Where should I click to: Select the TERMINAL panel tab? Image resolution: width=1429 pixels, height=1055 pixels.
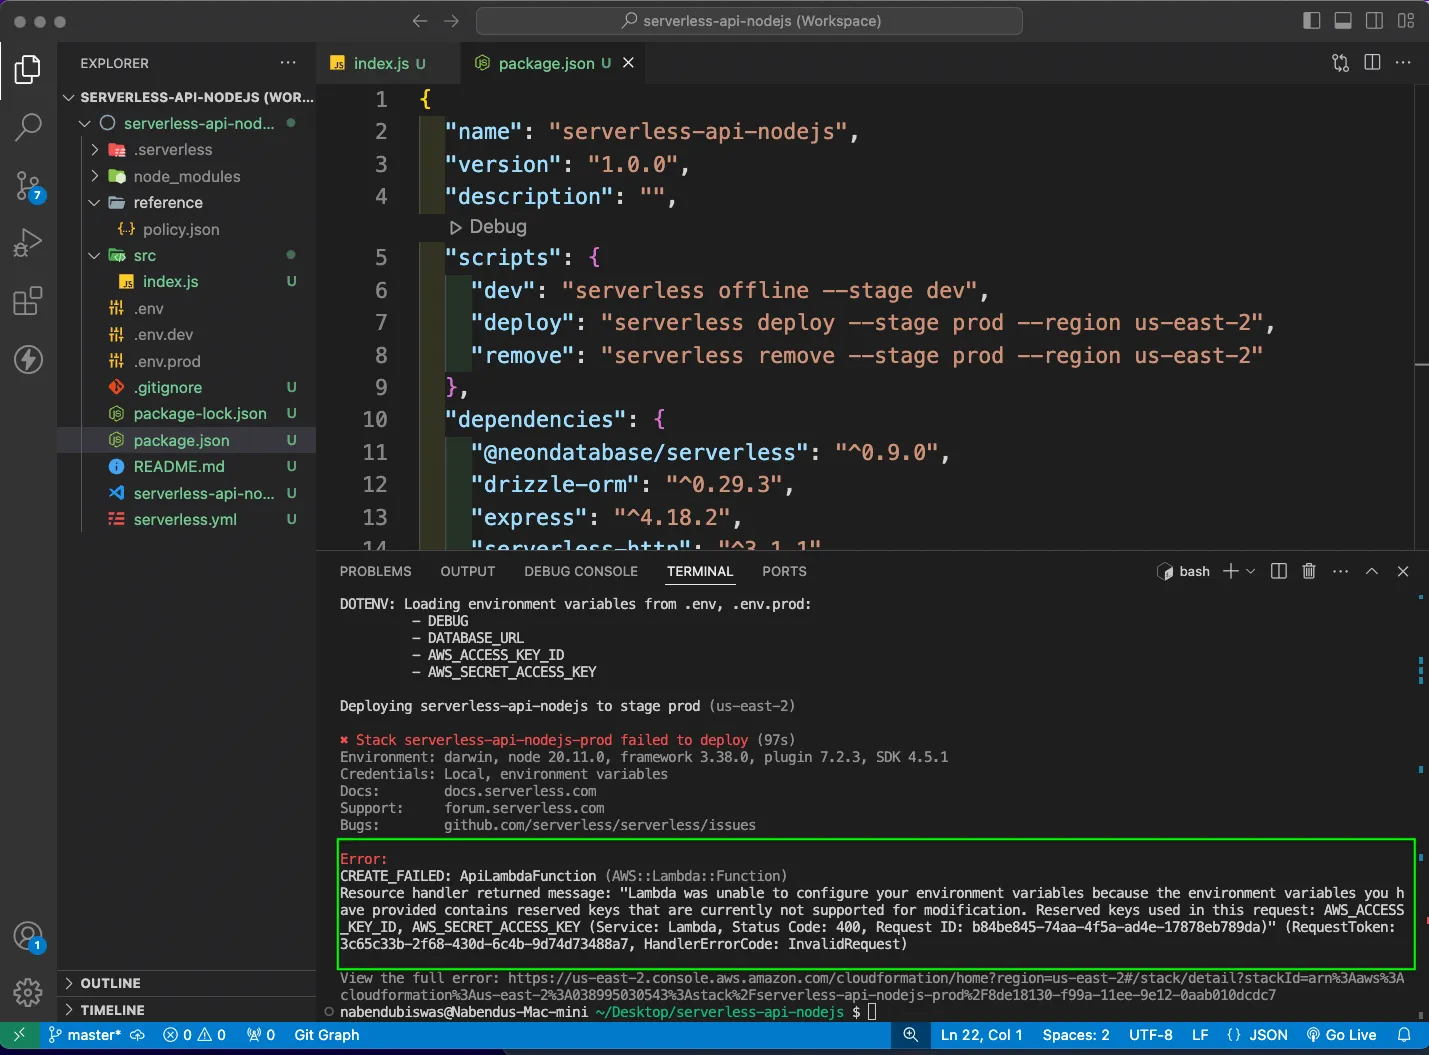(x=700, y=571)
